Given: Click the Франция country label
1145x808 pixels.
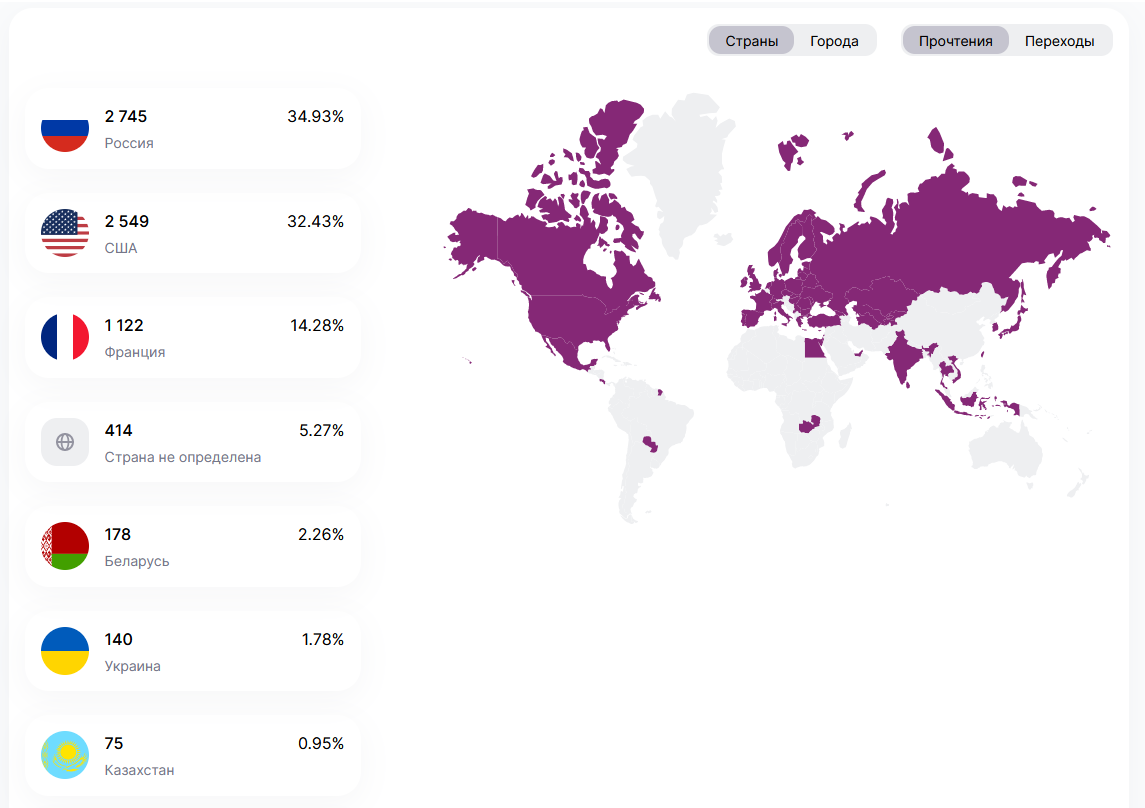Looking at the screenshot, I should [134, 352].
